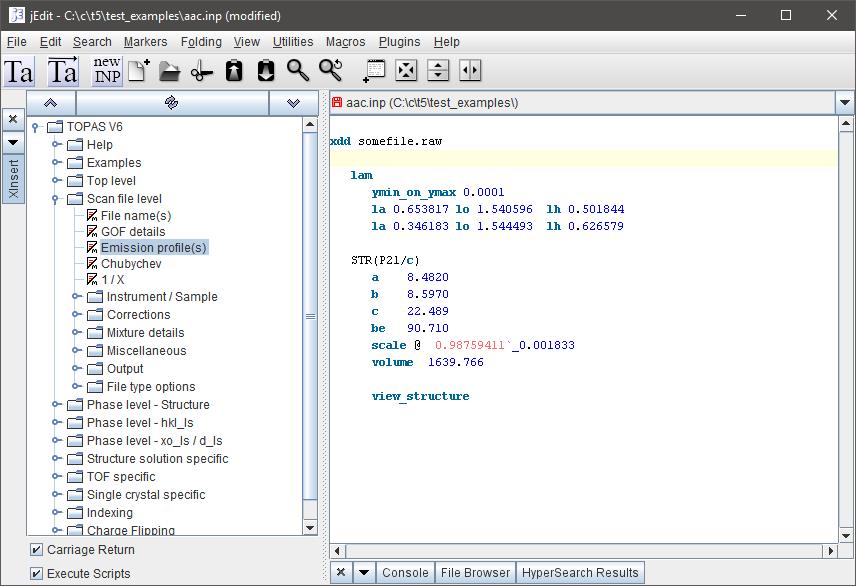The image size is (856, 586).
Task: Collapse the Scan file level node
Action: coord(57,199)
